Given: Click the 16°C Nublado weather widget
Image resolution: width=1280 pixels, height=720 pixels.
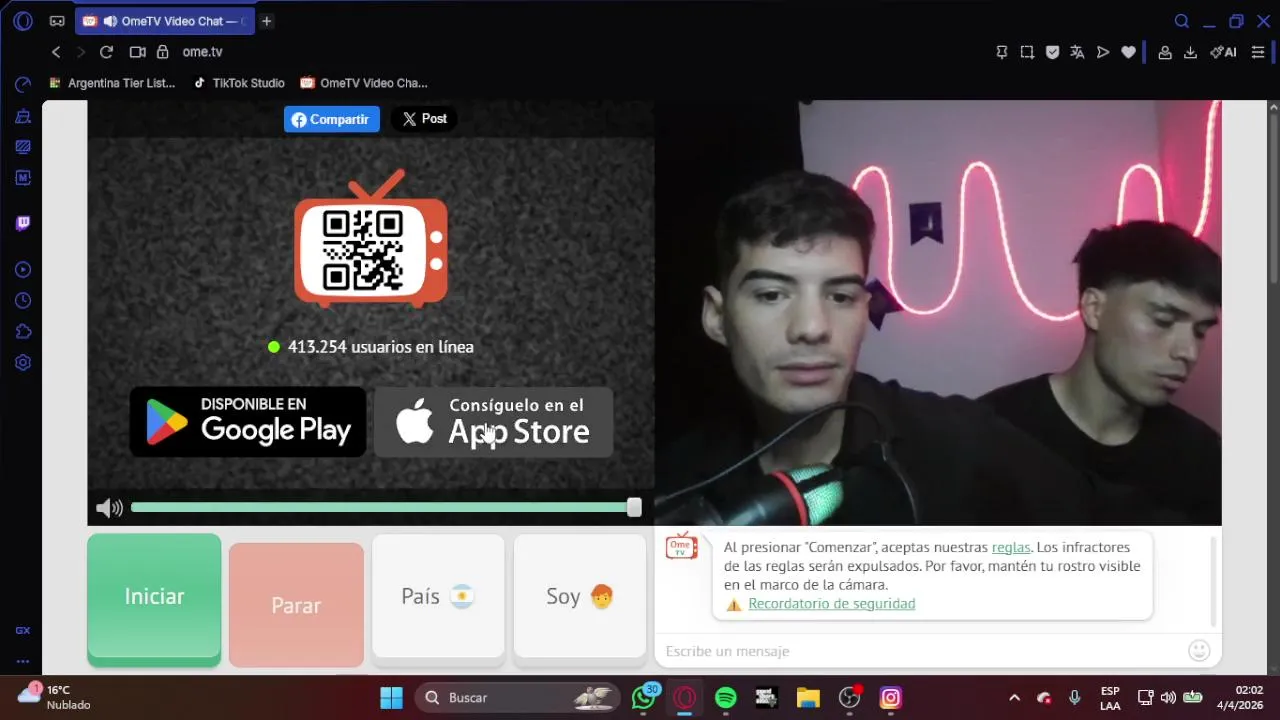Looking at the screenshot, I should tap(55, 697).
